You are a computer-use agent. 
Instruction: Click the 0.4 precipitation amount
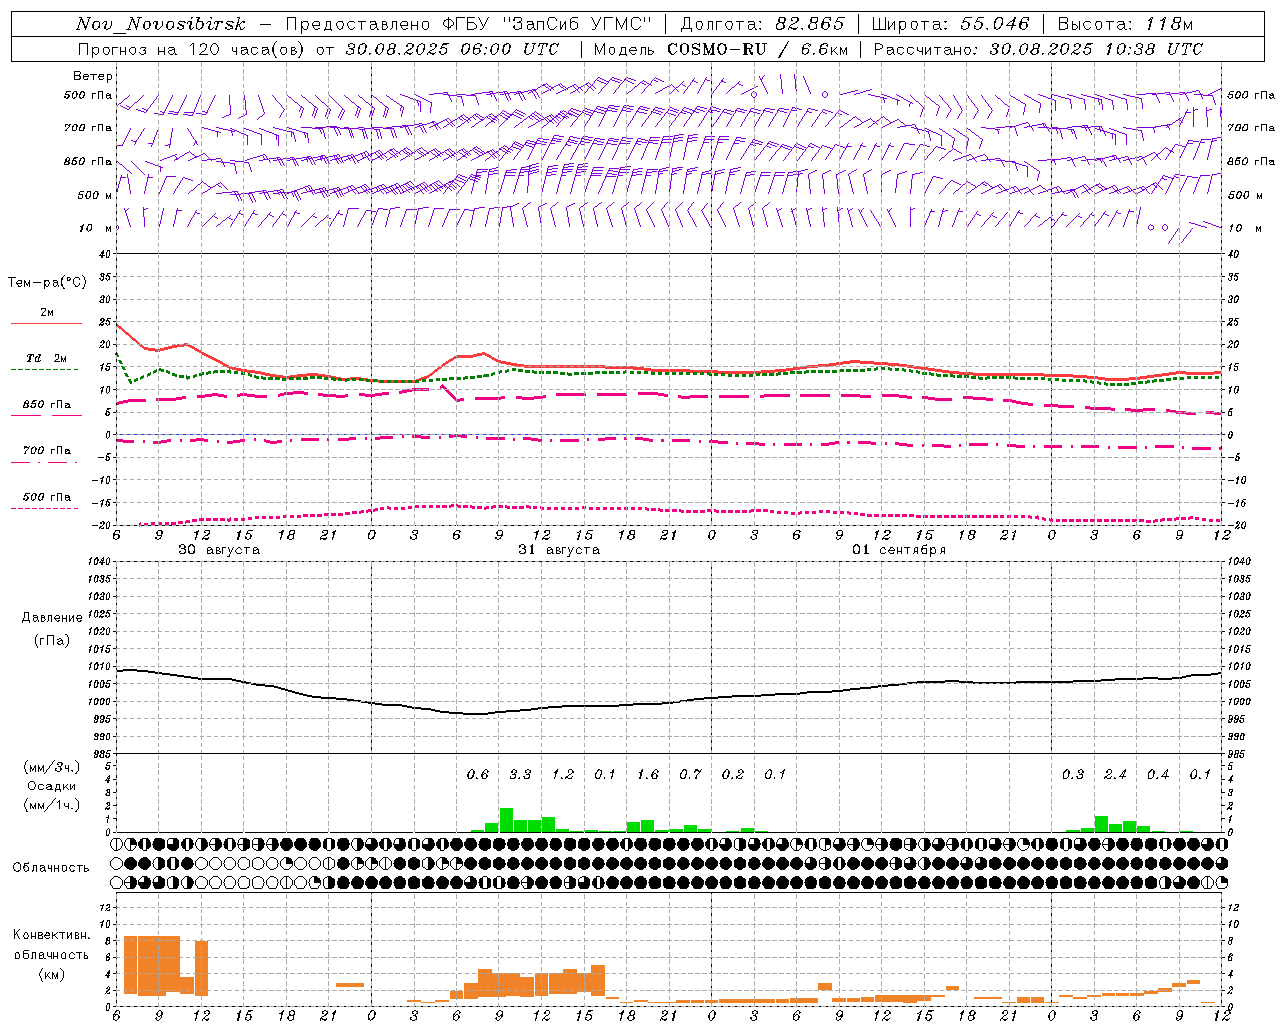1158,774
